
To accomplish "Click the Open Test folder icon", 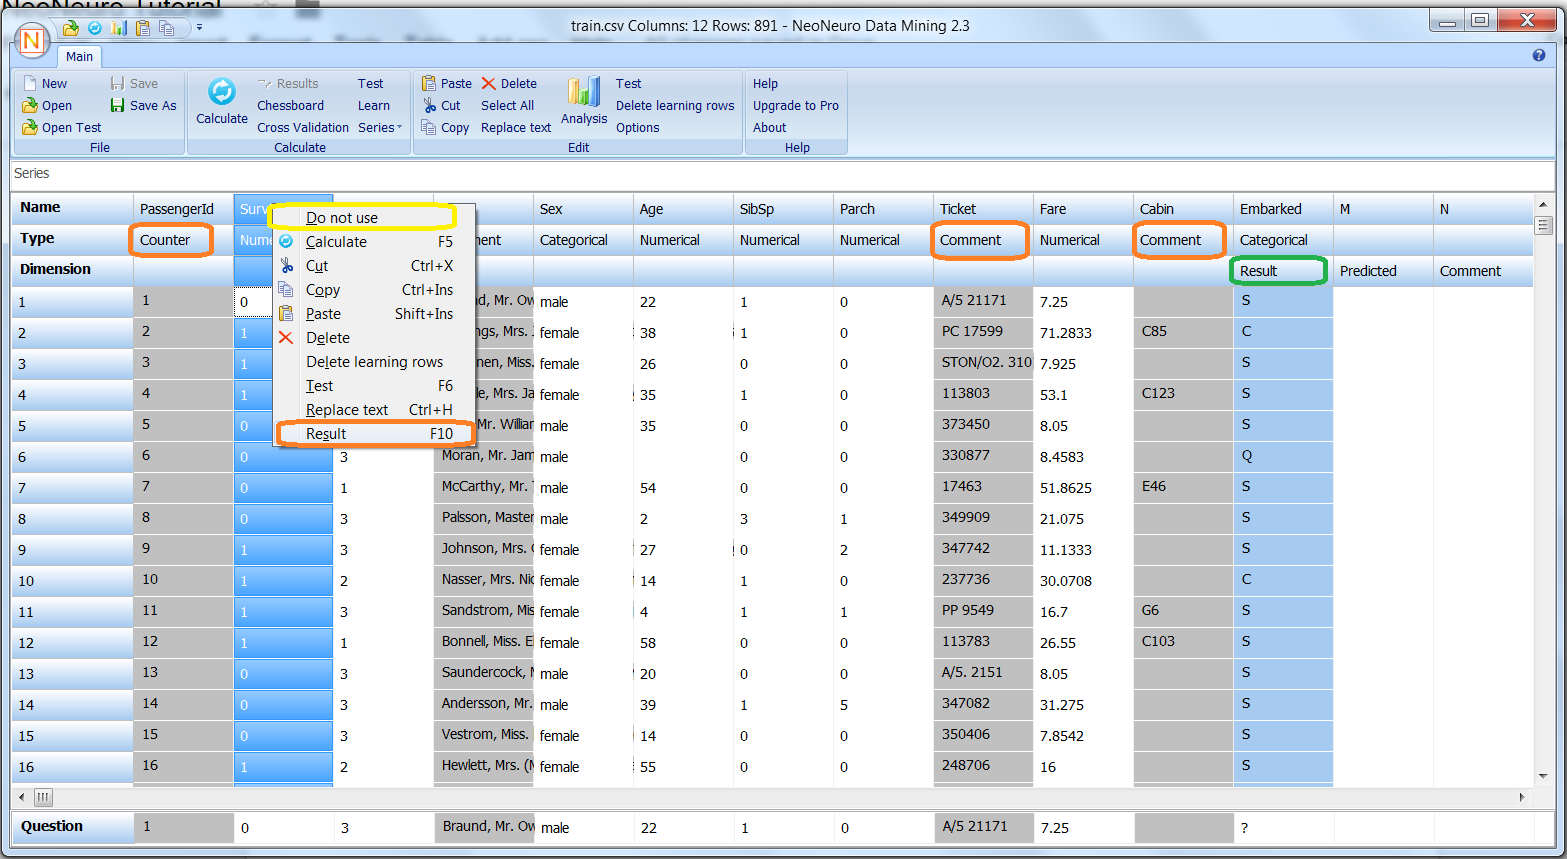I will pyautogui.click(x=30, y=128).
